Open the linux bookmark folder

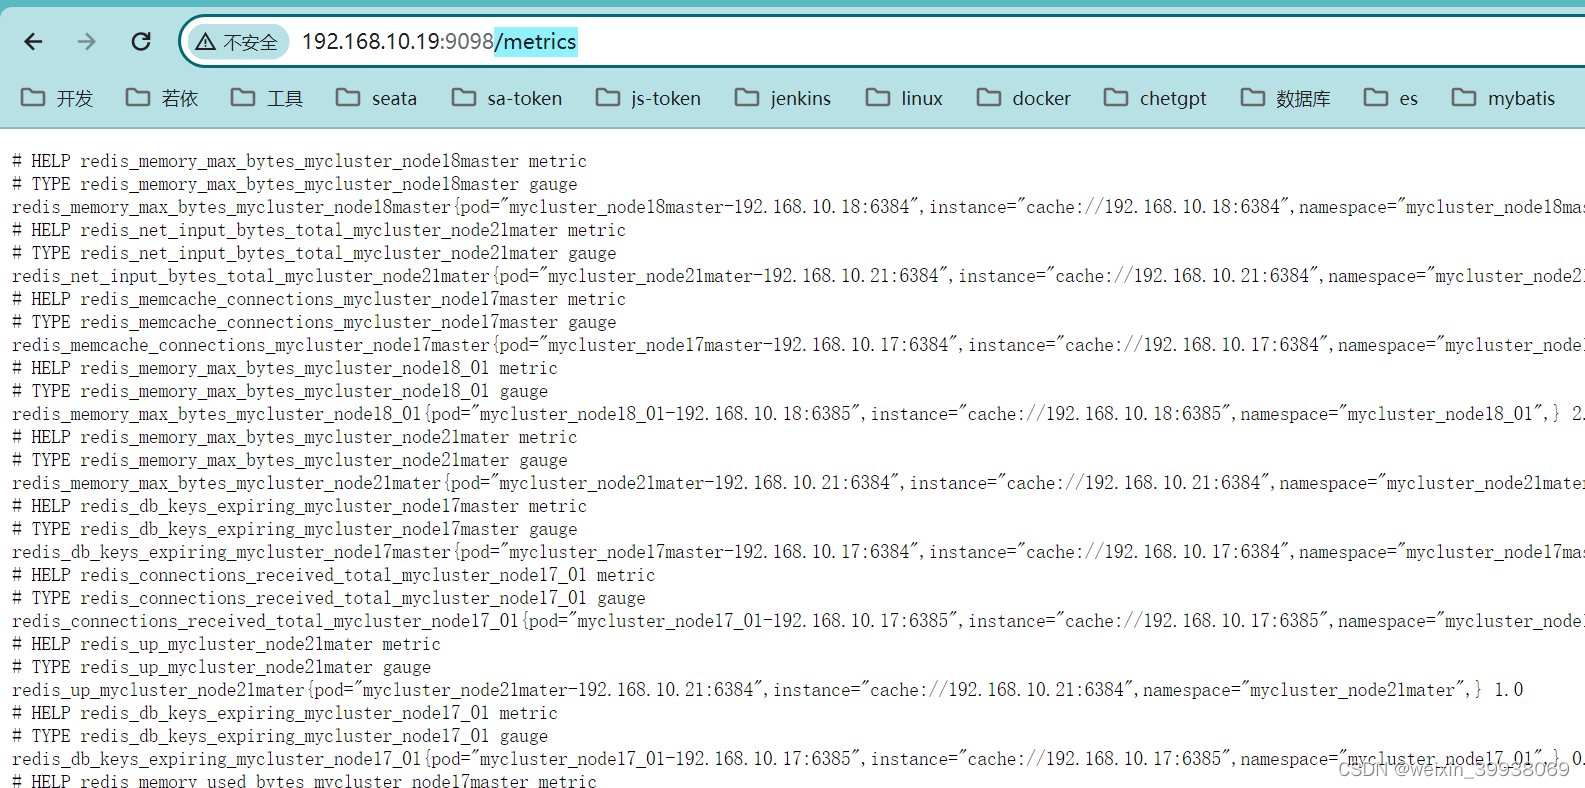[904, 98]
